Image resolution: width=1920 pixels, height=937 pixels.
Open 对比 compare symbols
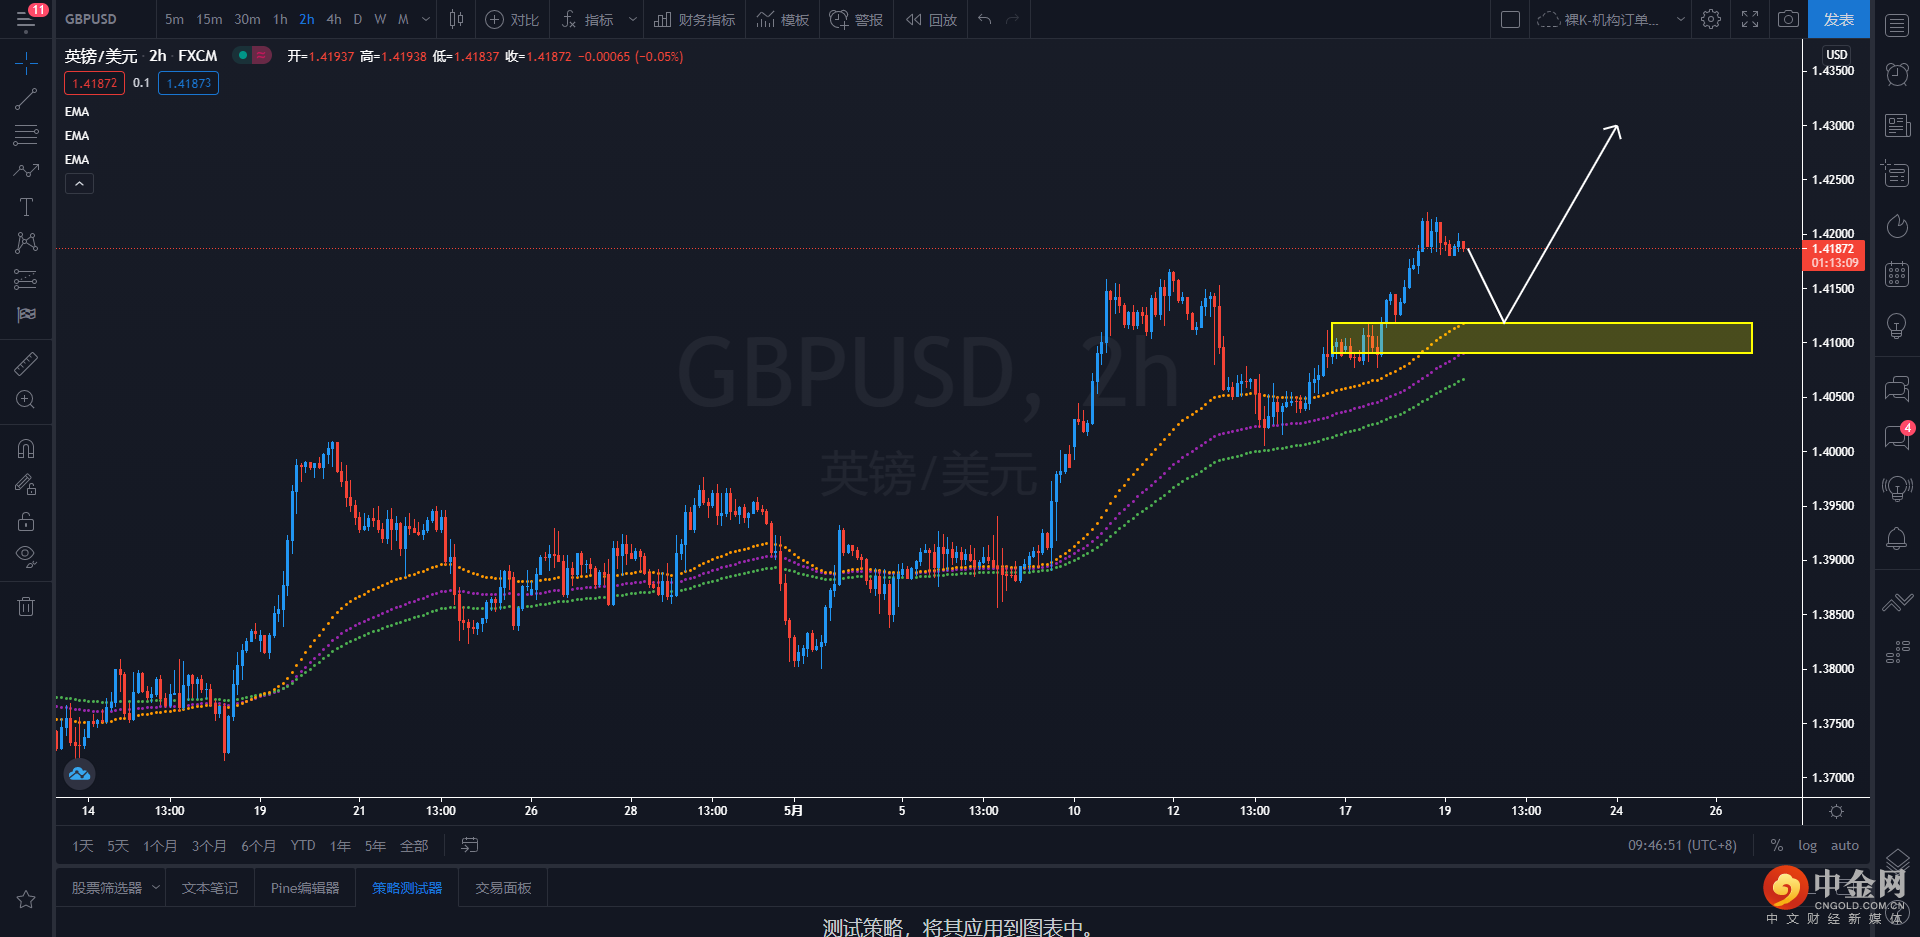pyautogui.click(x=512, y=19)
